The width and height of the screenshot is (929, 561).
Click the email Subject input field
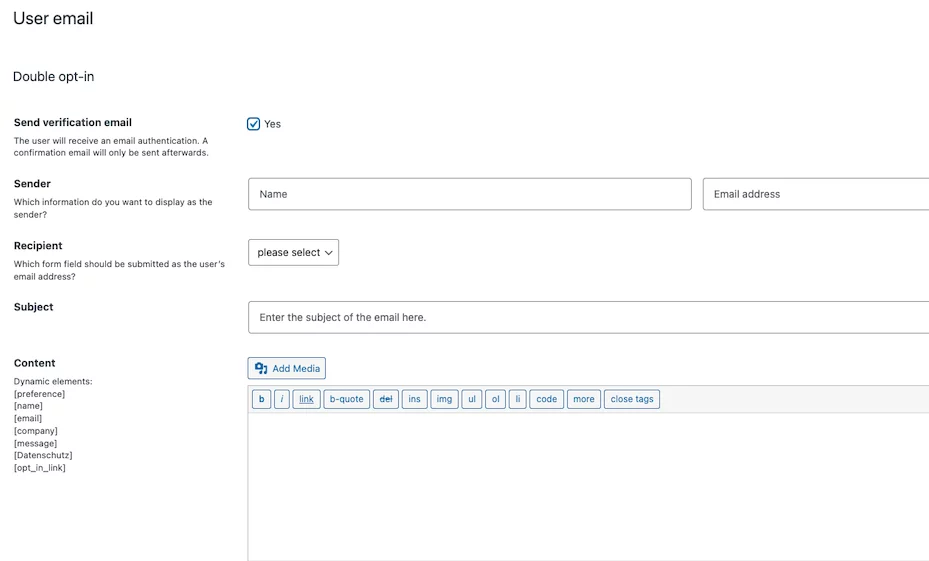pyautogui.click(x=588, y=317)
